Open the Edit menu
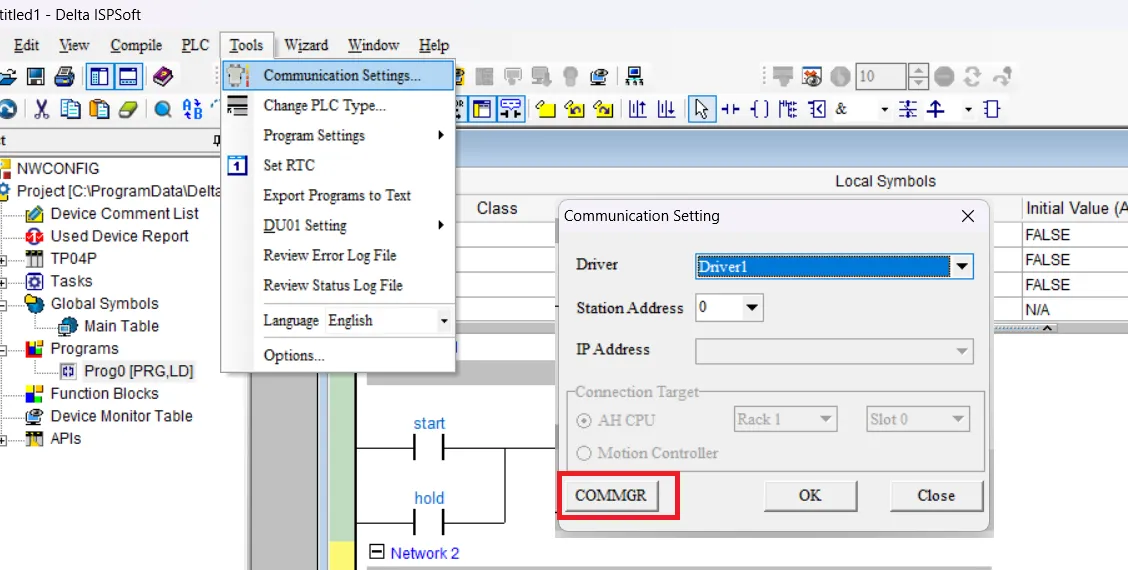The image size is (1128, 570). (x=27, y=45)
